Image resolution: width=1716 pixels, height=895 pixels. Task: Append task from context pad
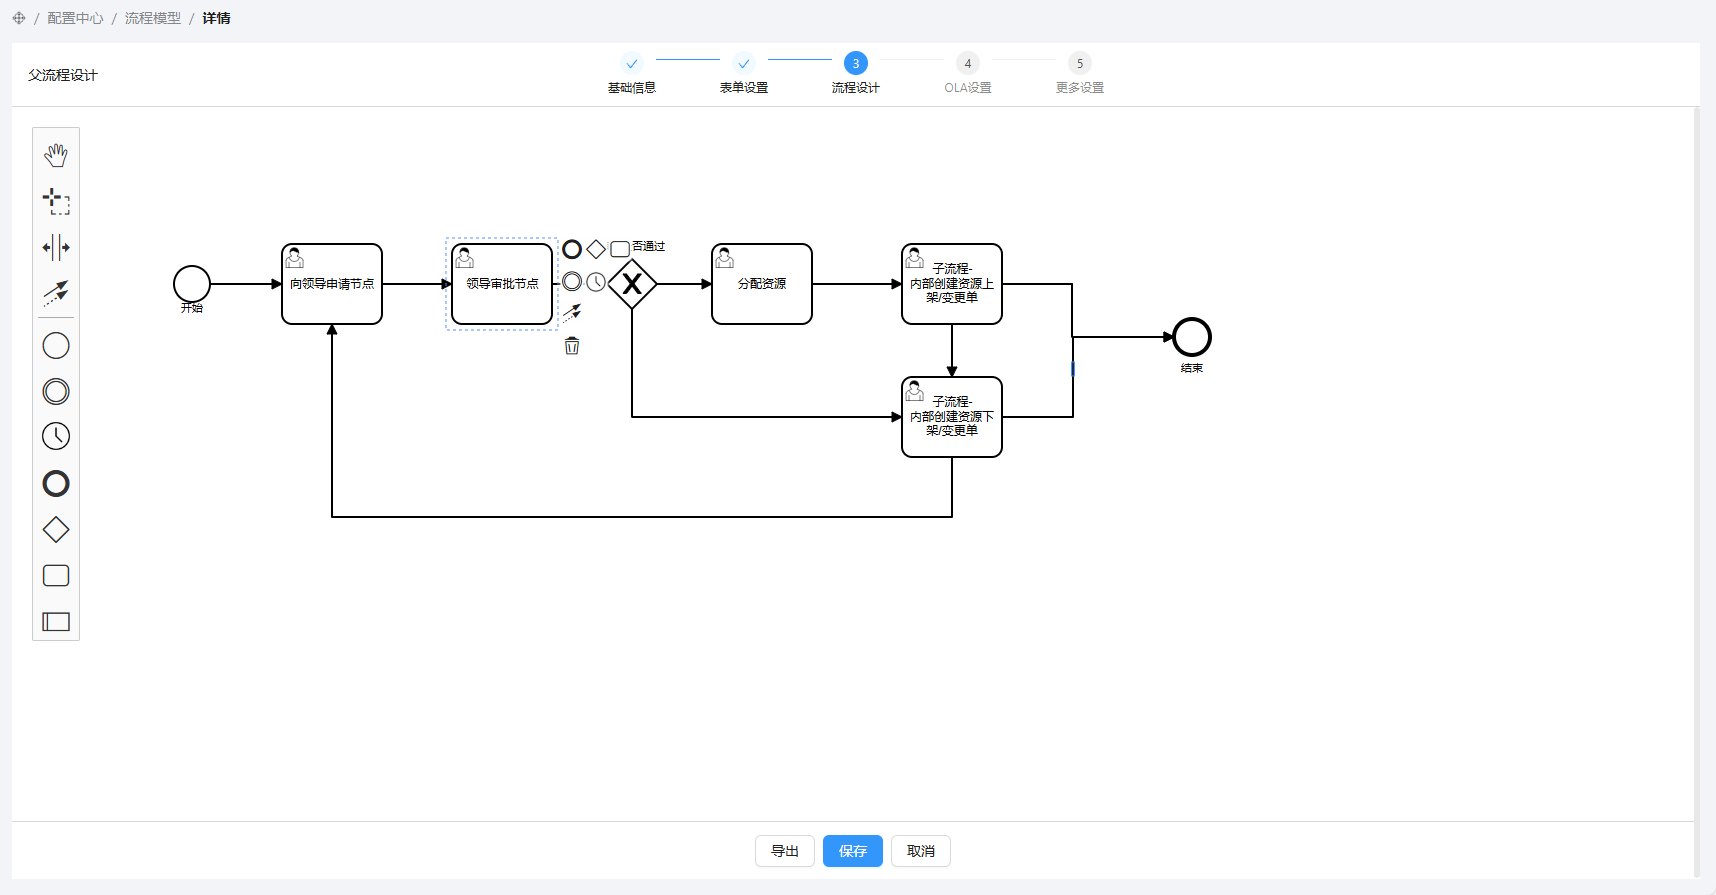[620, 249]
